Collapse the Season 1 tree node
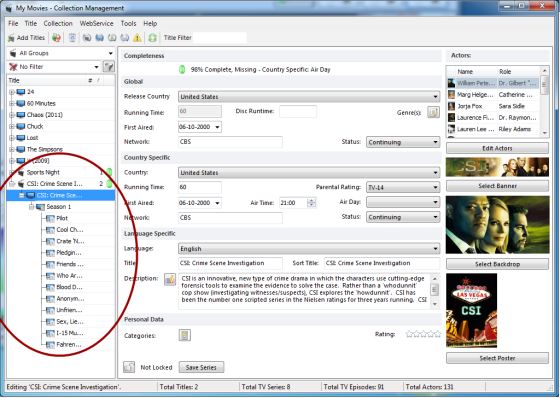Screen dimensions: 560x398 [31, 207]
